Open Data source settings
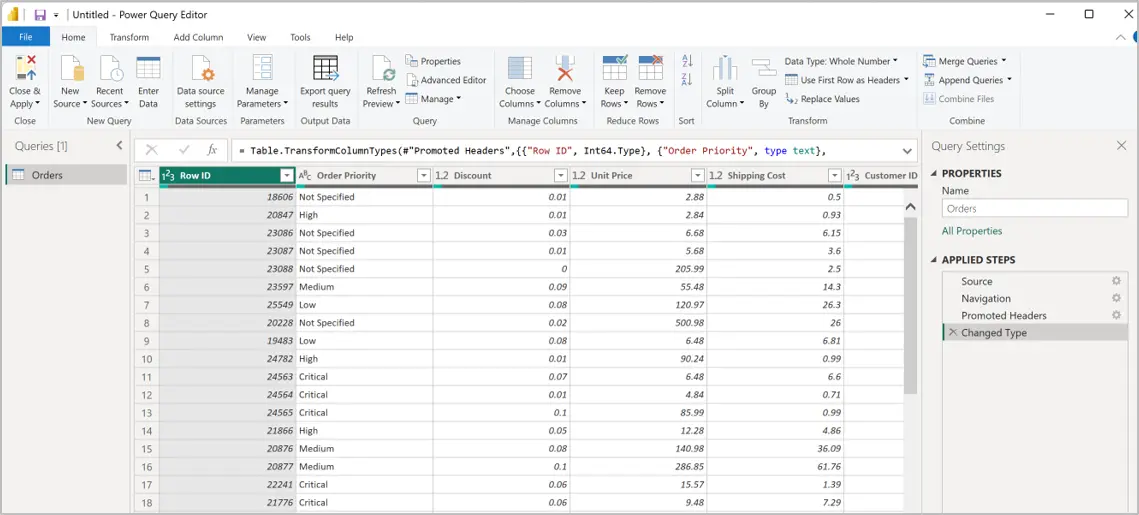The height and width of the screenshot is (515, 1139). coord(201,81)
